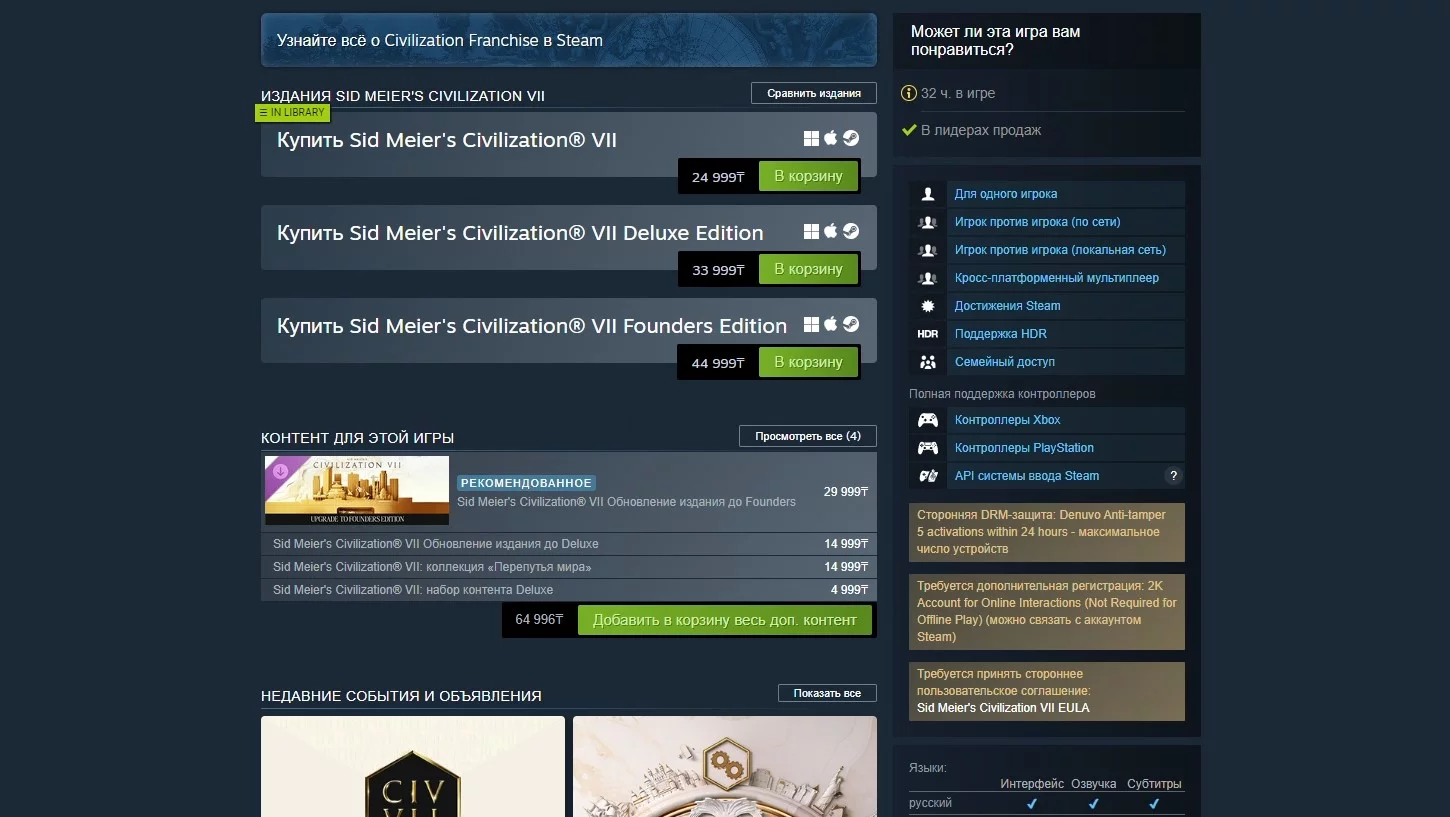The height and width of the screenshot is (817, 1450).
Task: Click the Xbox controller icon
Action: pos(928,420)
